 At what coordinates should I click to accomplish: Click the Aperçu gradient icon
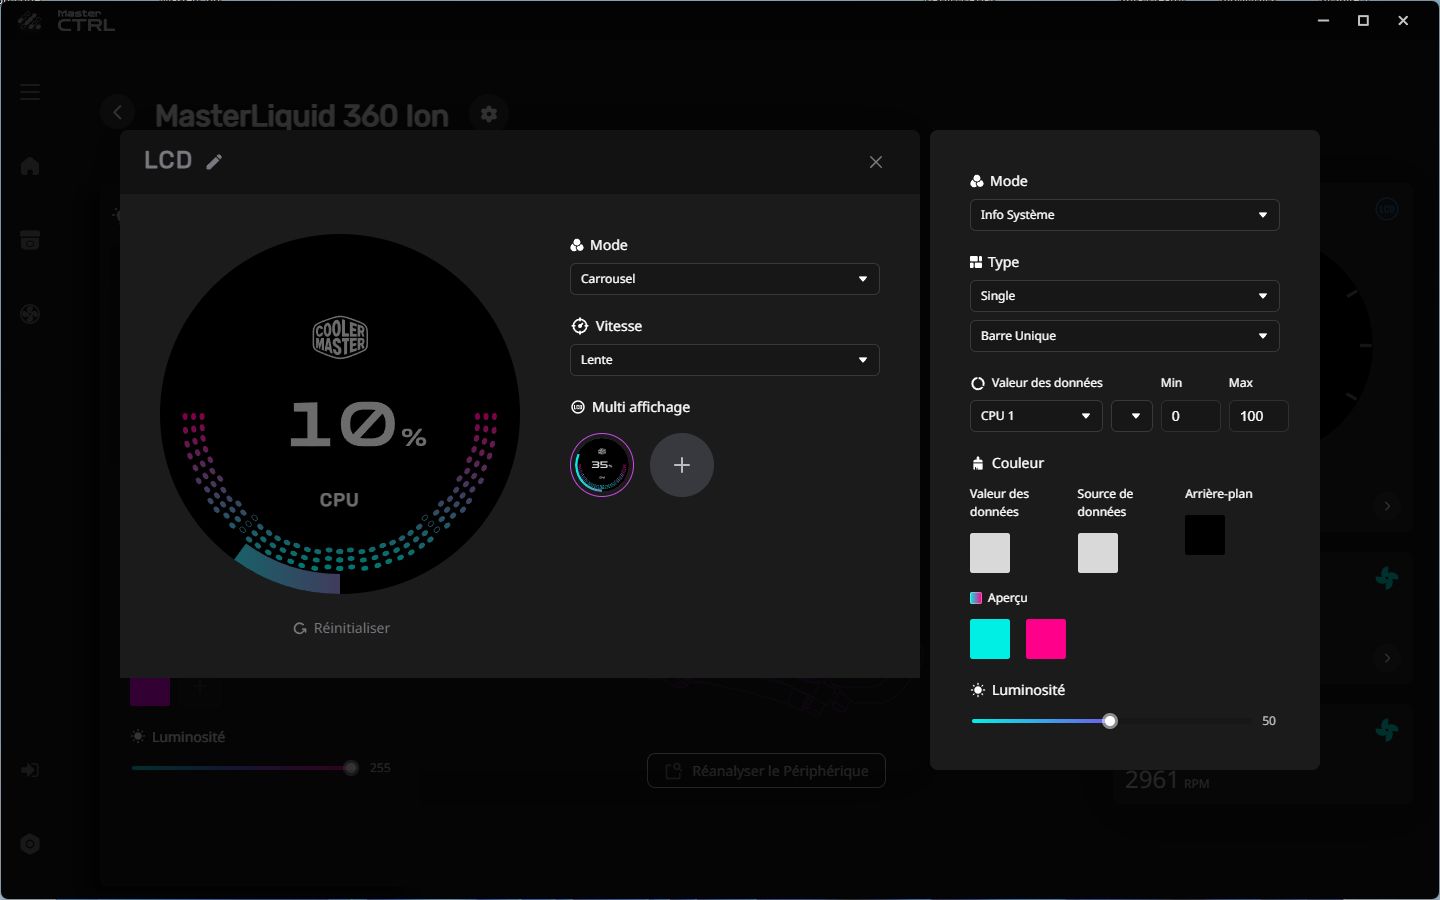pos(976,598)
